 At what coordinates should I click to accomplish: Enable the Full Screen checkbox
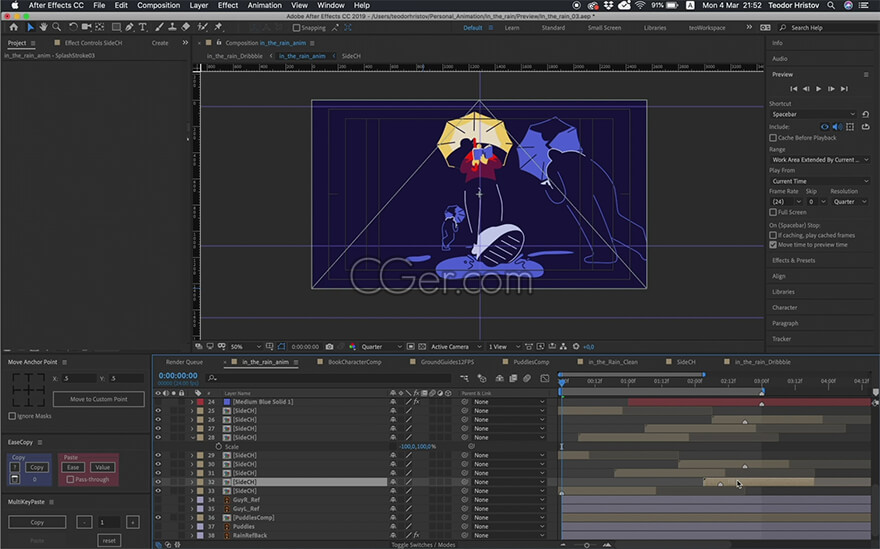coord(773,212)
